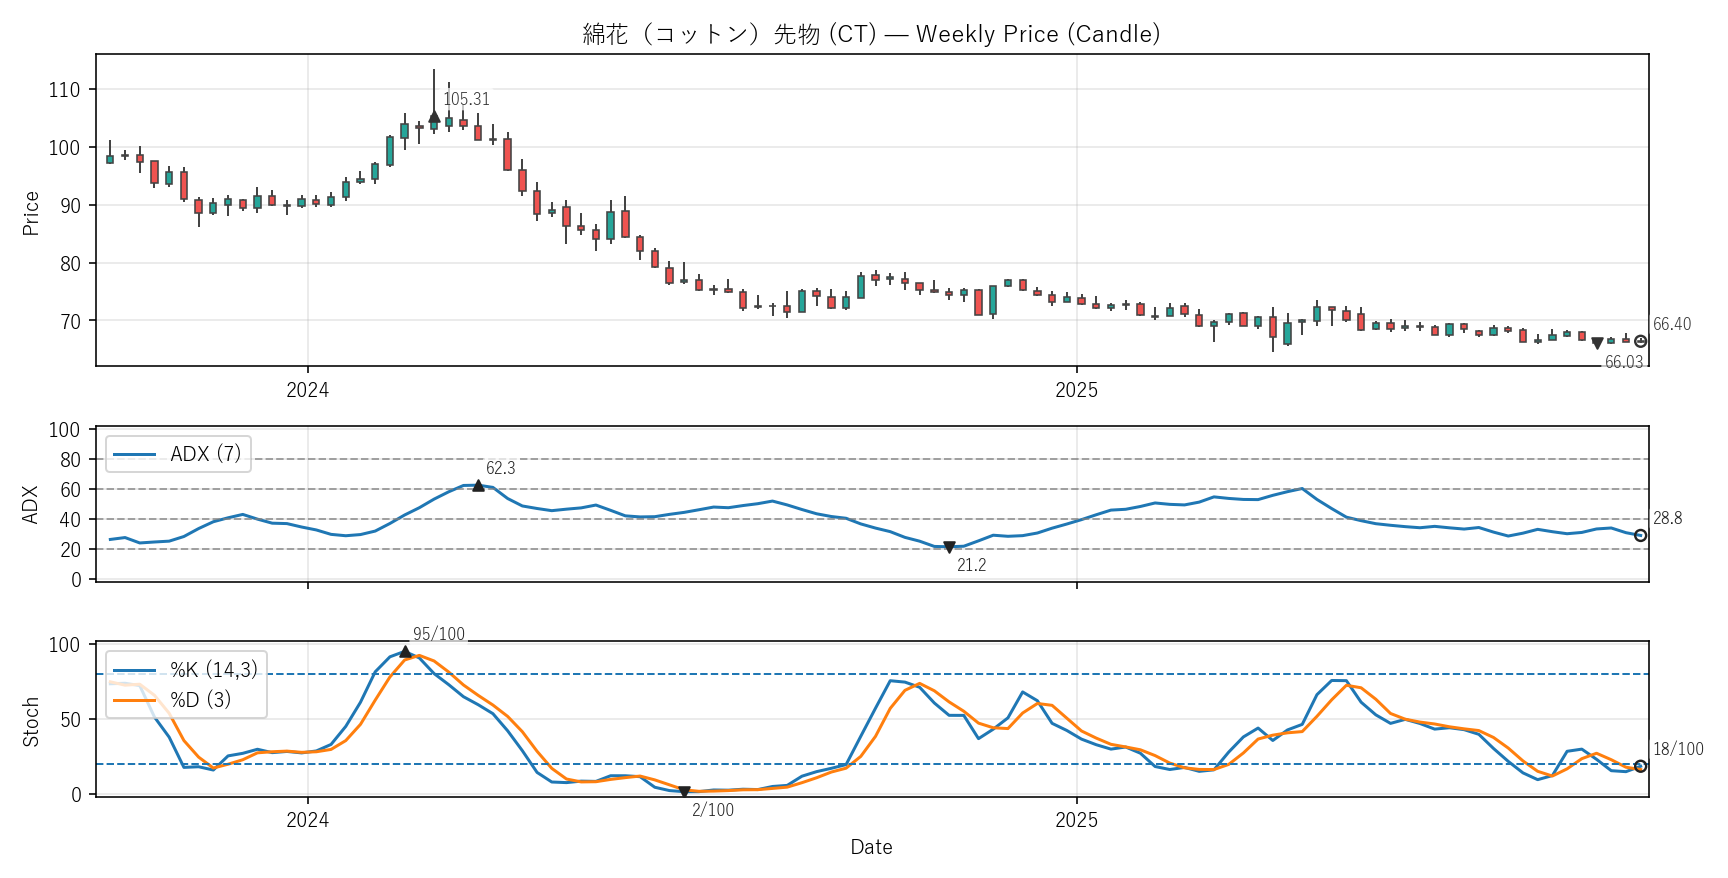Screen dimensions: 1728x878
Task: Click the orange %D legend line swatch
Action: point(134,700)
